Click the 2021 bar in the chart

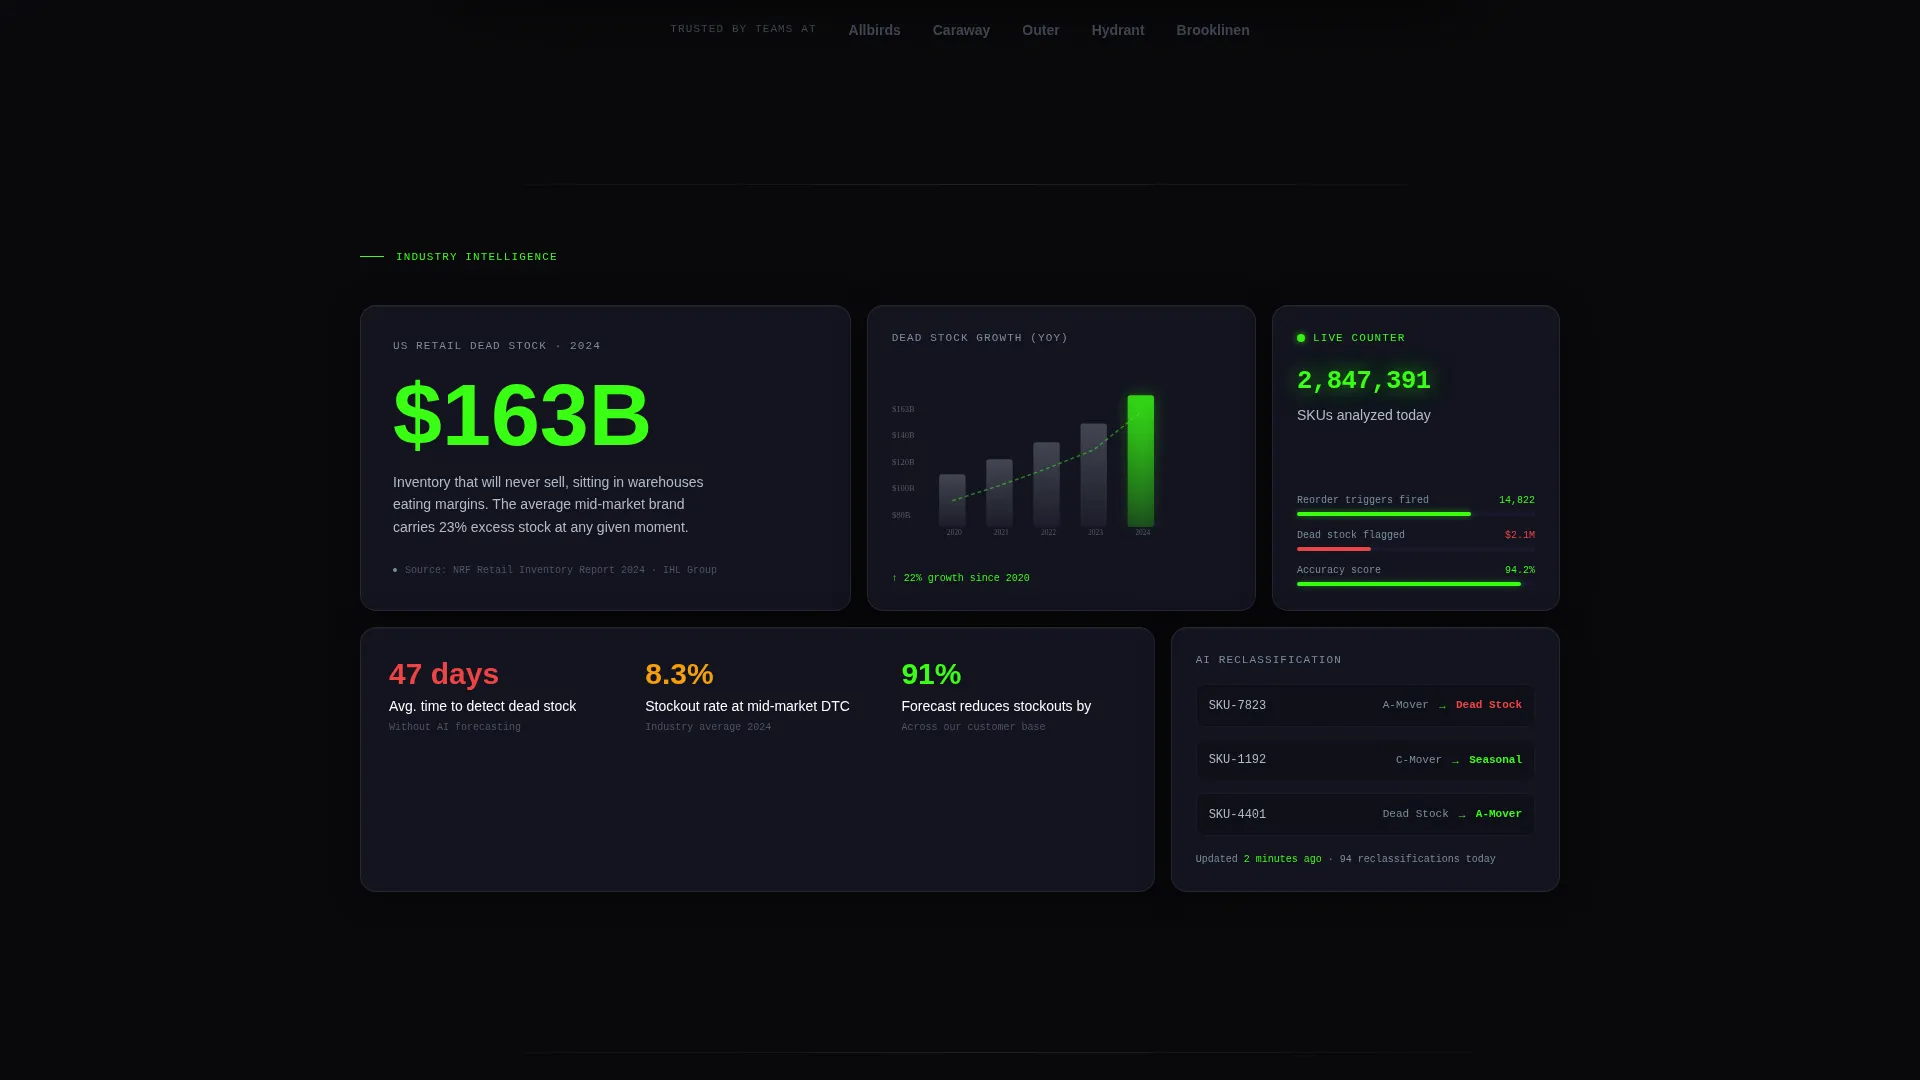point(999,493)
